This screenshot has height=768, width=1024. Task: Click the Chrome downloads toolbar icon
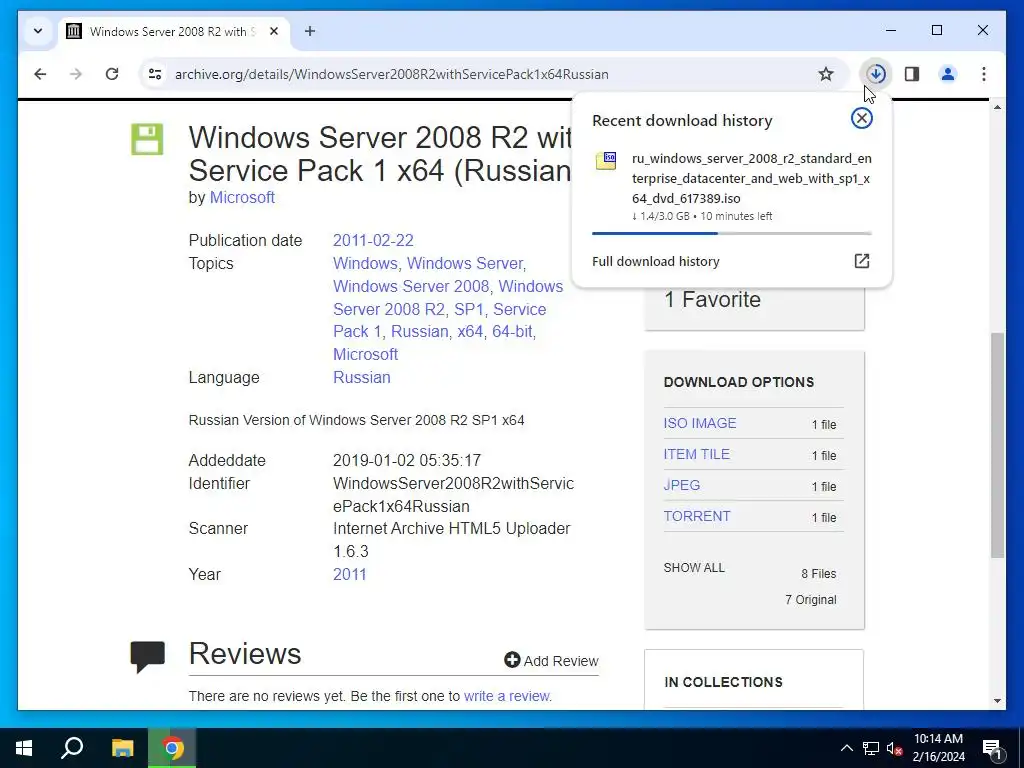(x=876, y=74)
